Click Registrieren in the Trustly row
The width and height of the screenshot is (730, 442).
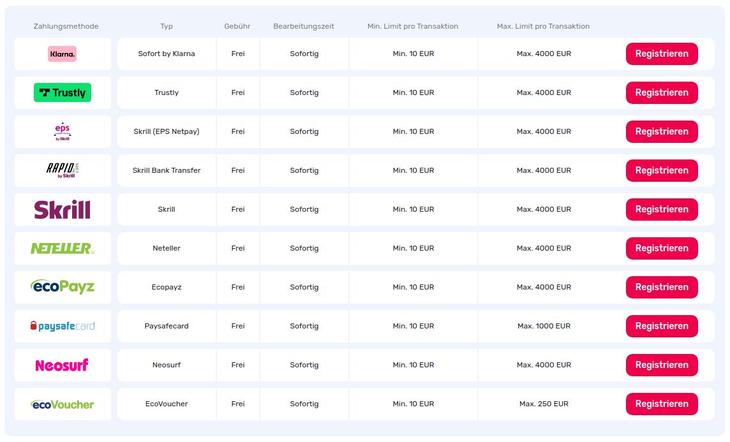click(662, 93)
